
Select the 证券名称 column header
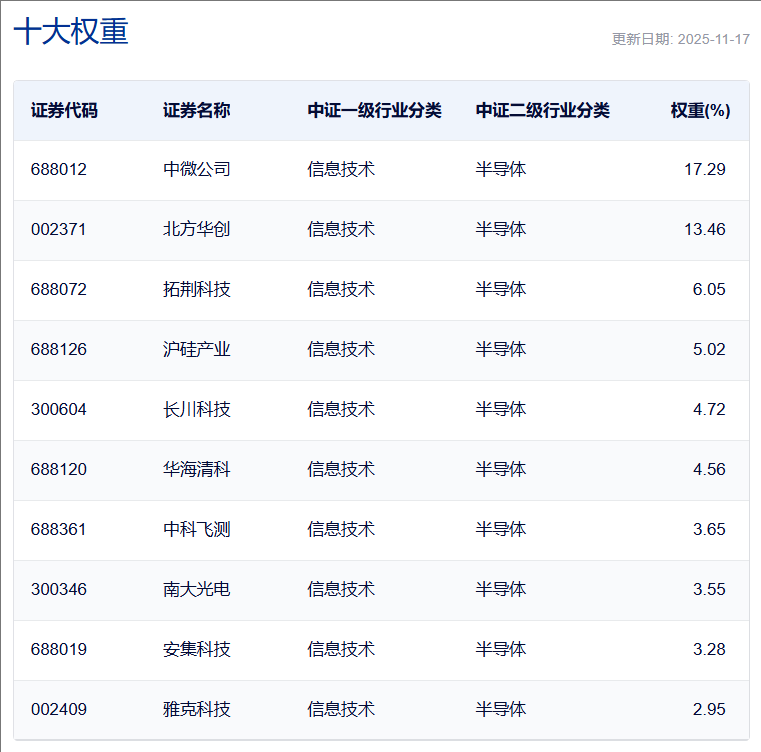click(196, 110)
